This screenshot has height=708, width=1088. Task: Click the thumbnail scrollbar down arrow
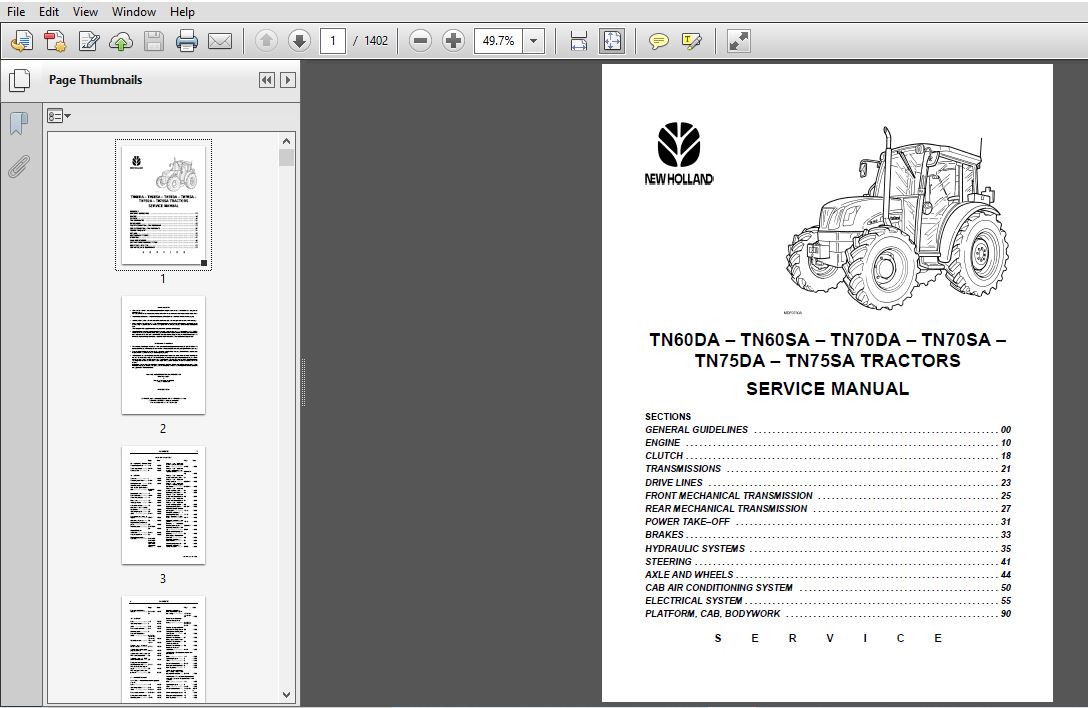pos(287,694)
